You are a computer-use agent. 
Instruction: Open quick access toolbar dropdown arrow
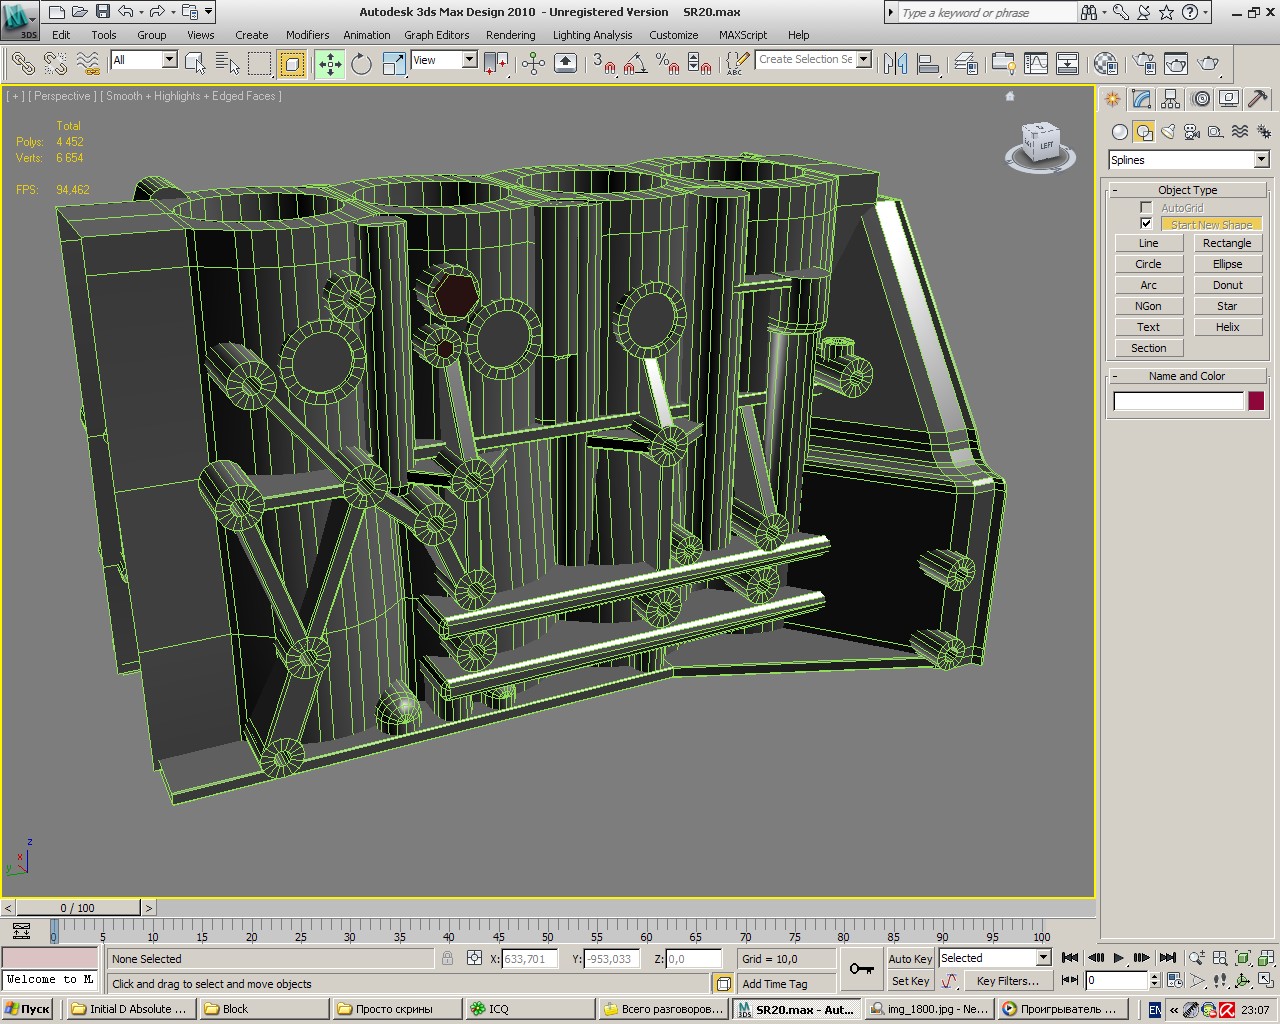(209, 12)
